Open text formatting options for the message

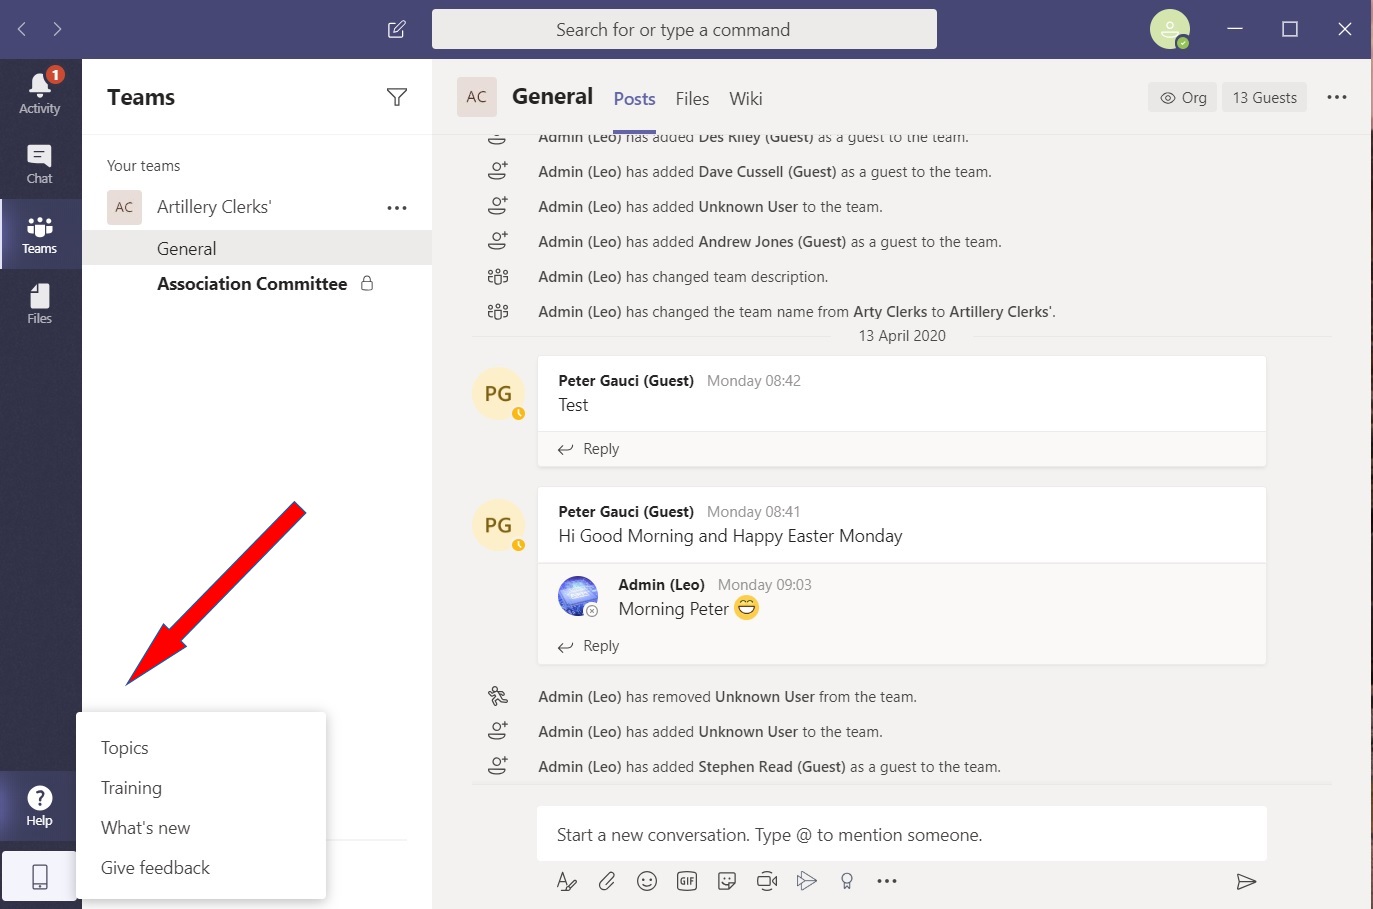coord(566,881)
